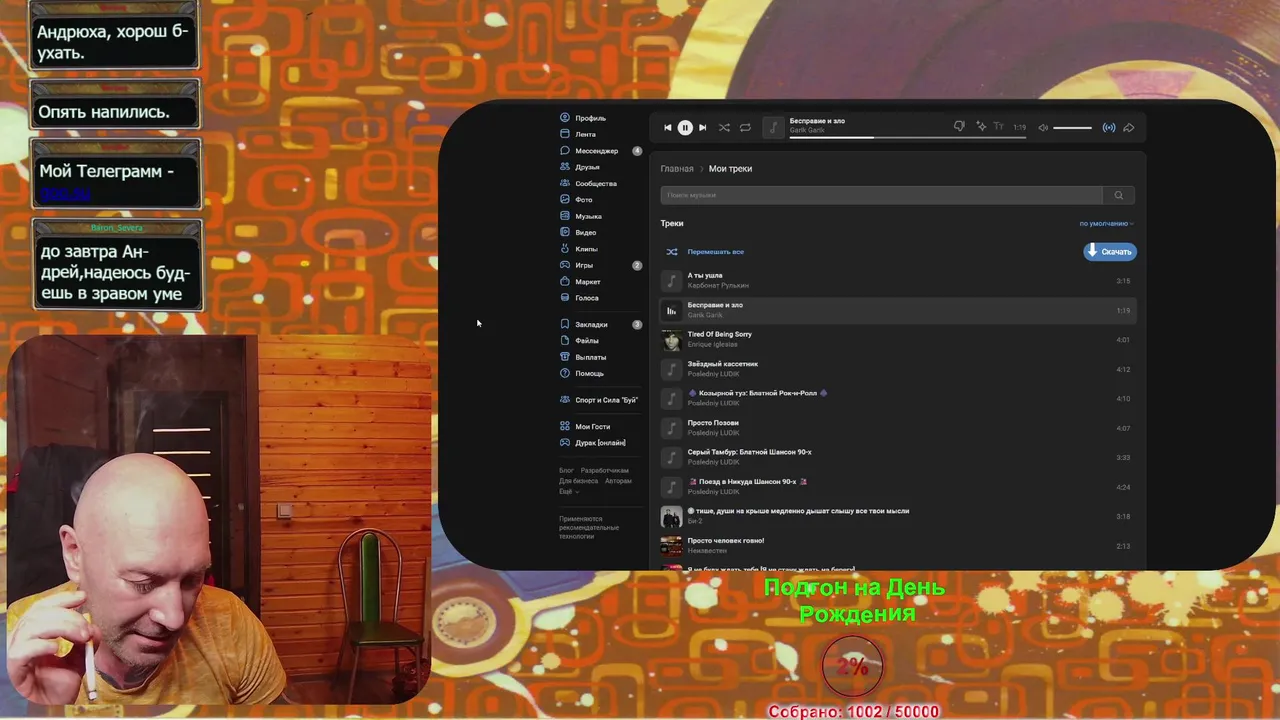Open the Фото section icon

[565, 200]
